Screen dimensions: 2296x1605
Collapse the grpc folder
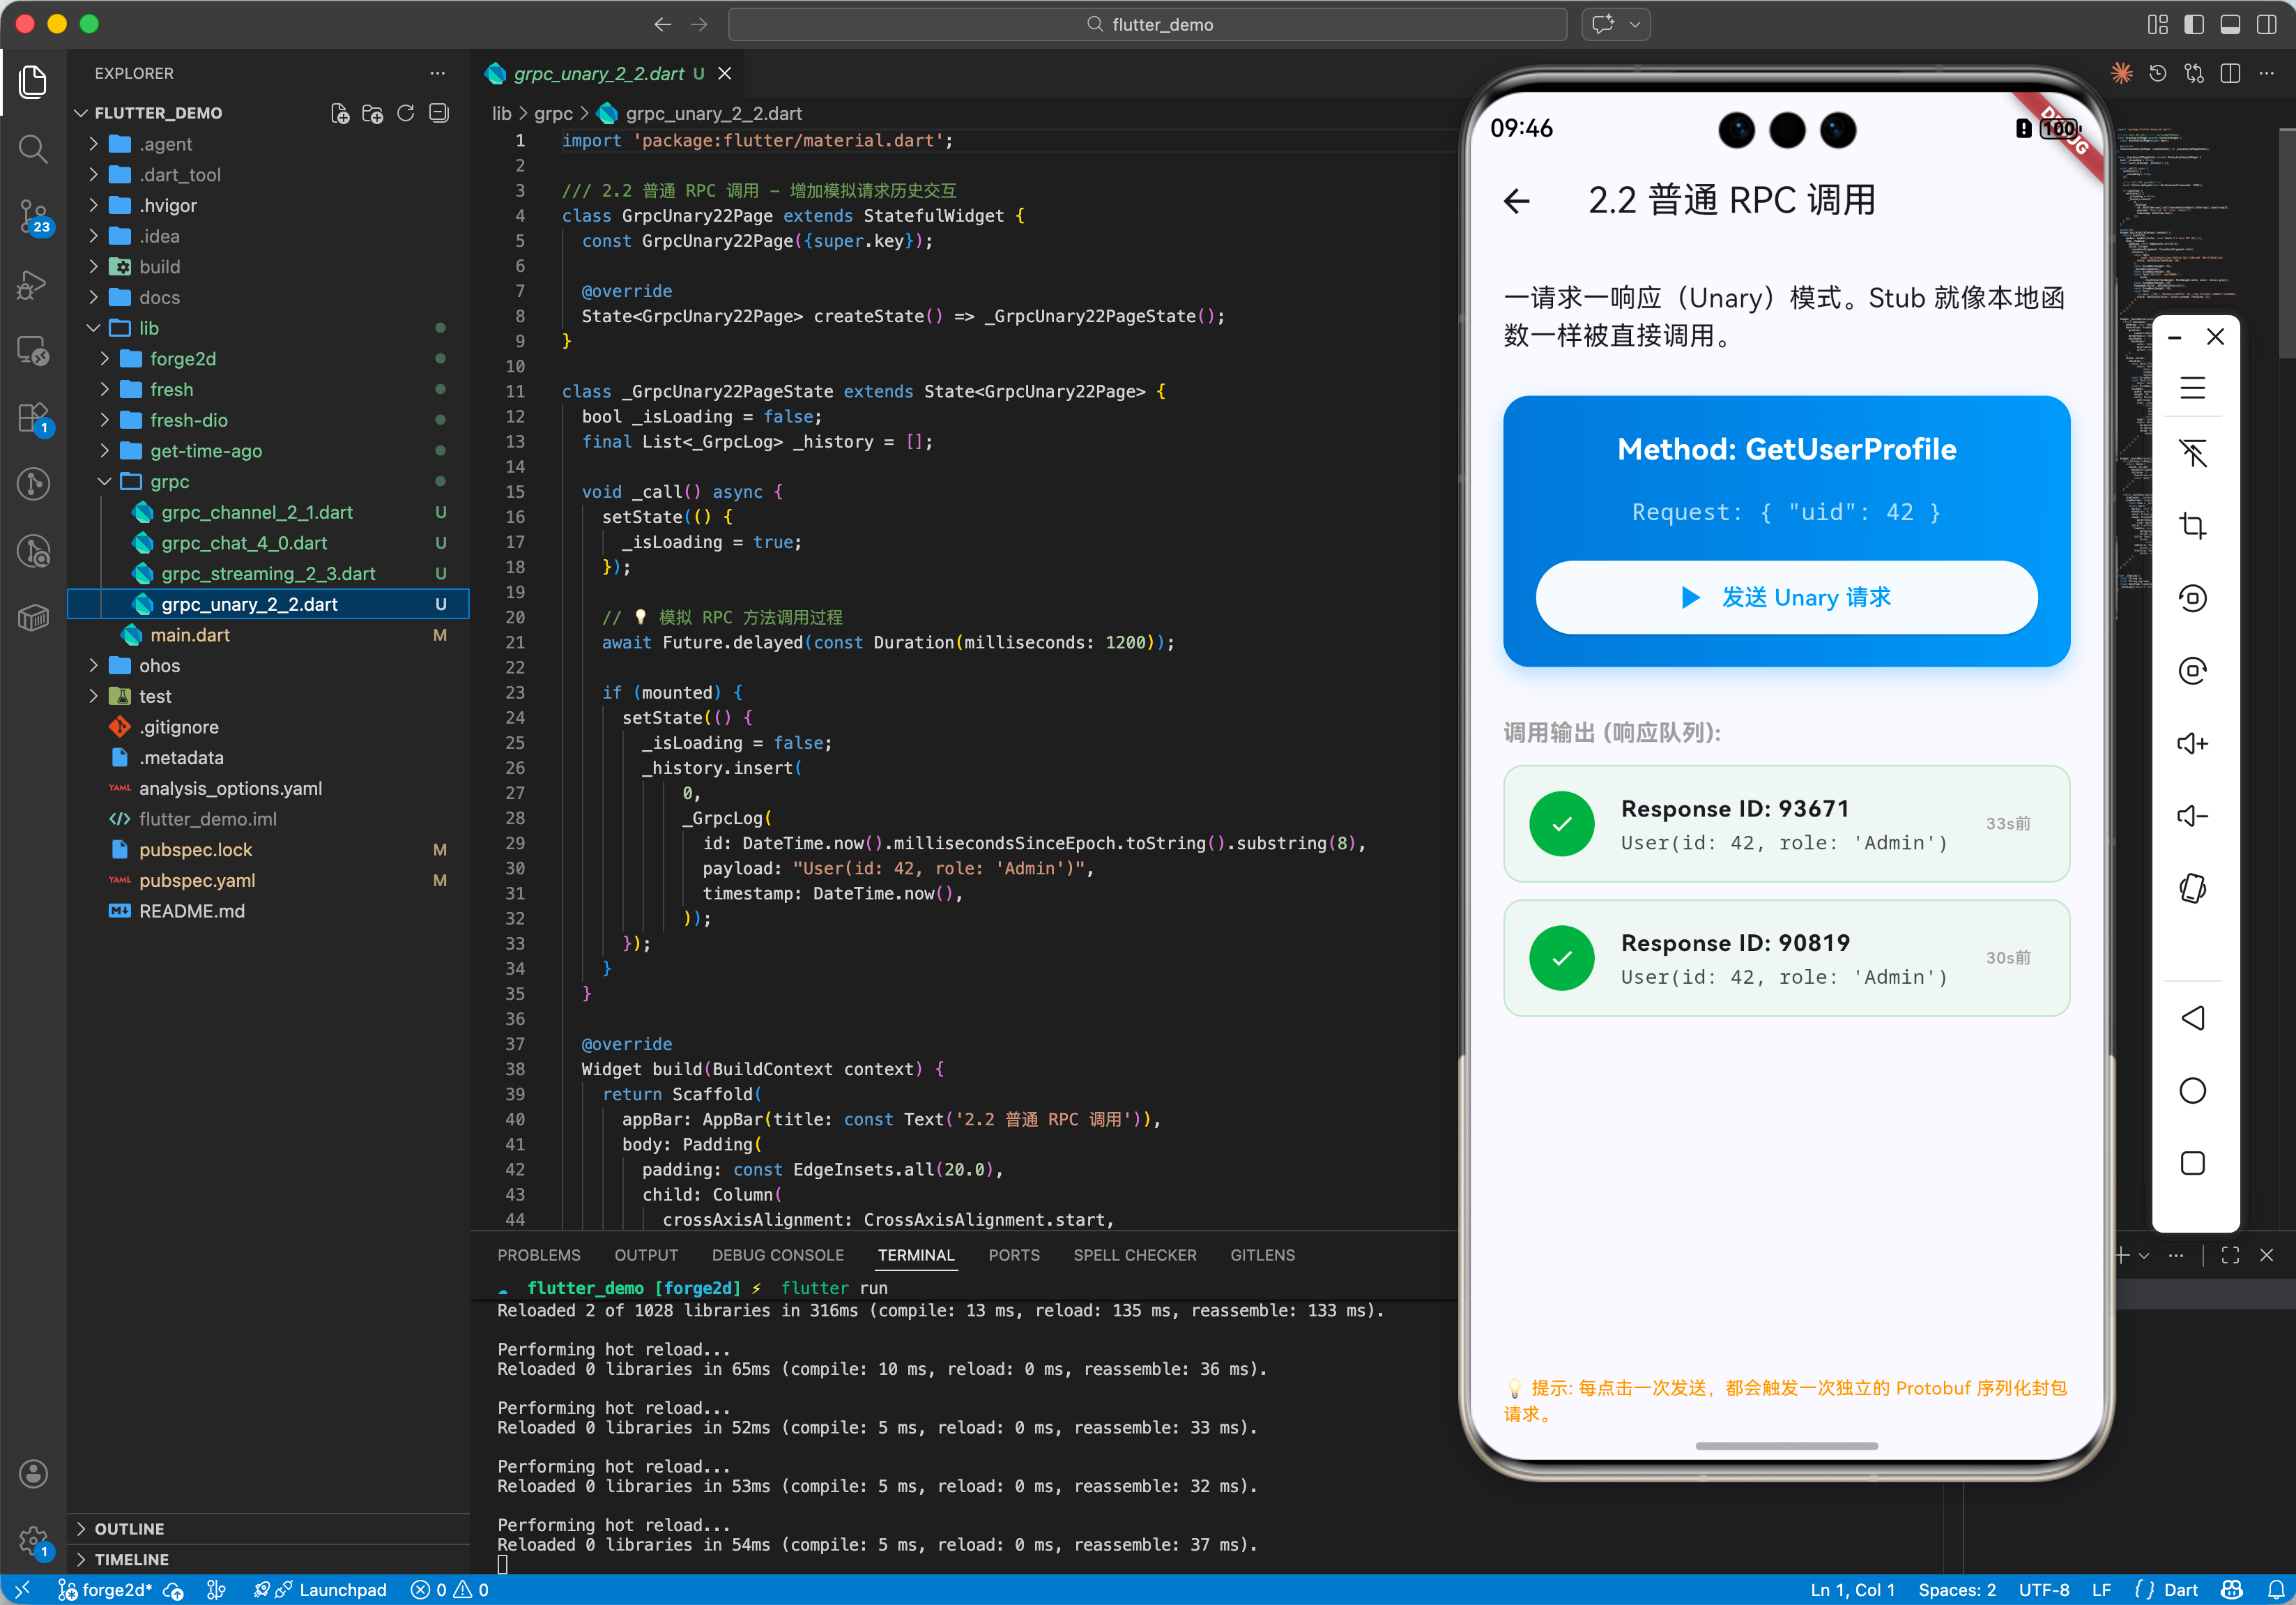point(169,481)
